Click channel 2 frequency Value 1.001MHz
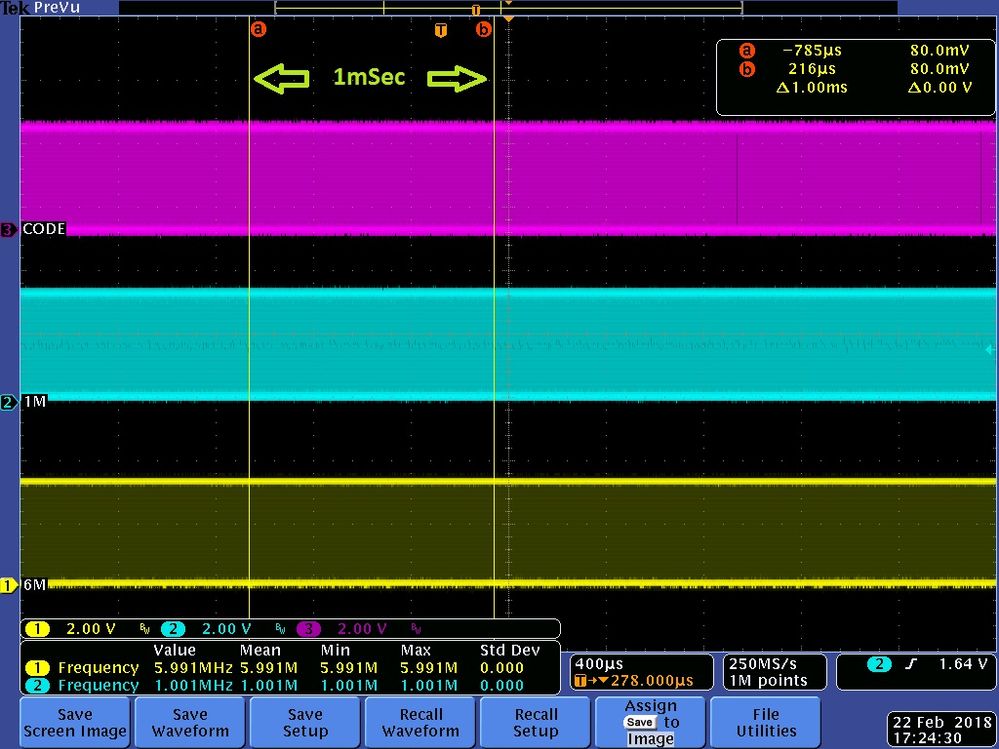The width and height of the screenshot is (999, 749). click(193, 686)
